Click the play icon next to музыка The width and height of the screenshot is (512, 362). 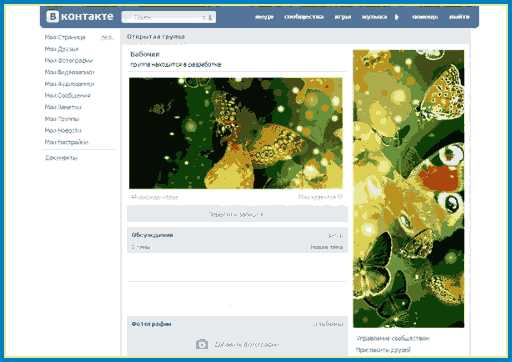pyautogui.click(x=396, y=17)
